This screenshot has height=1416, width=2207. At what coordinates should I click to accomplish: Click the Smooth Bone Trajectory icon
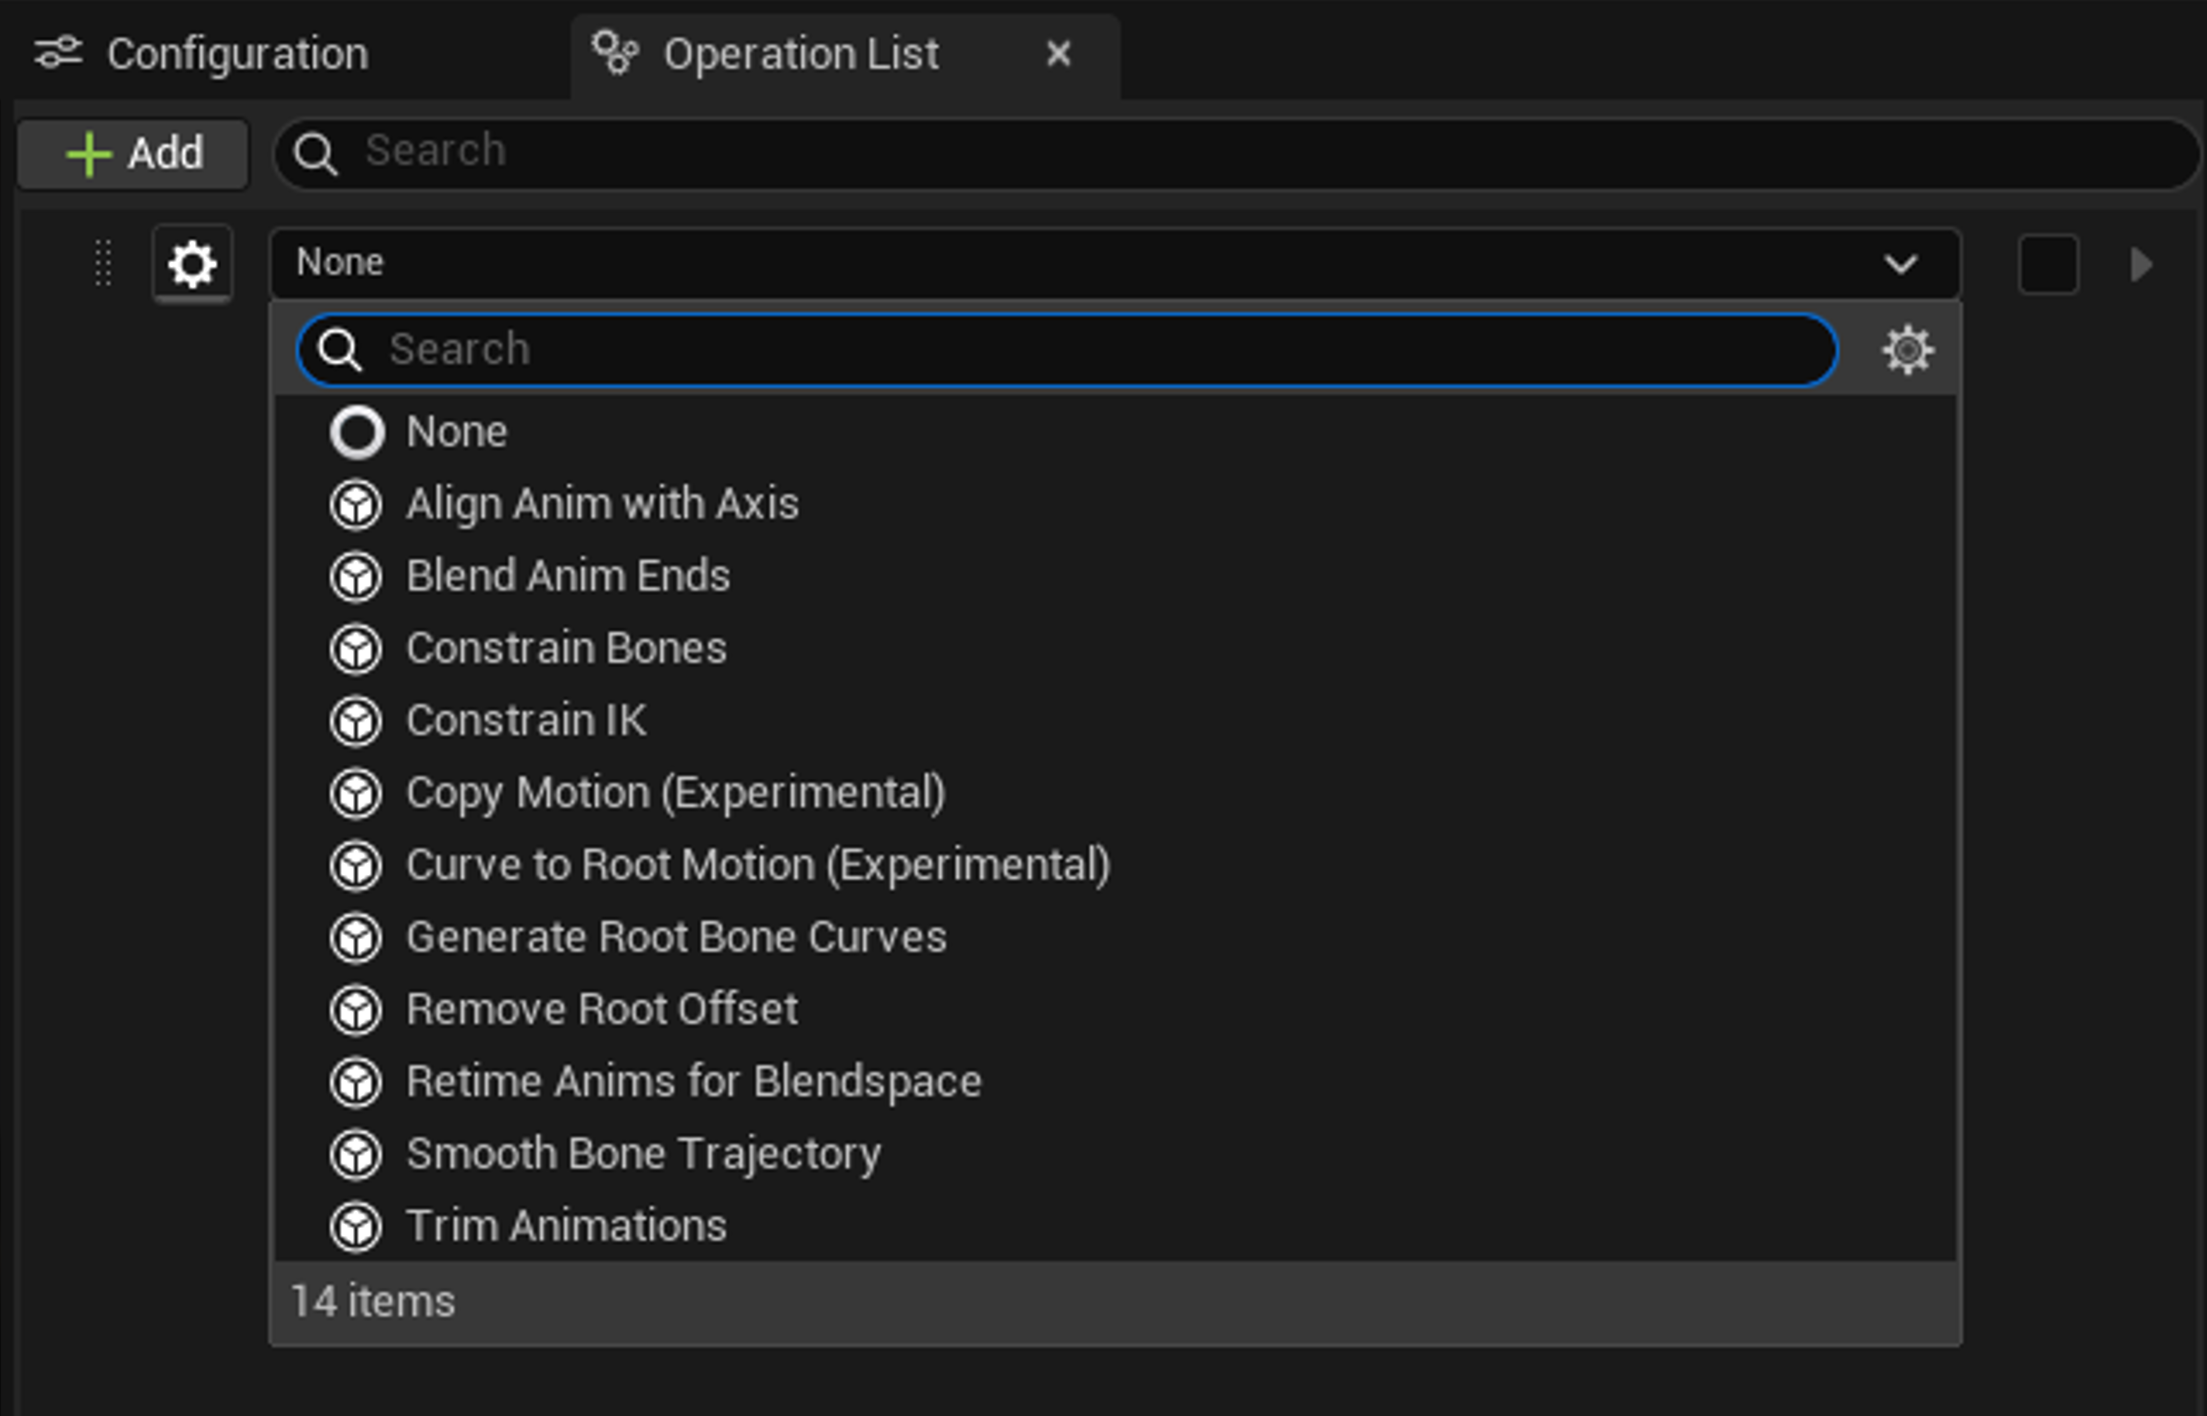356,1154
